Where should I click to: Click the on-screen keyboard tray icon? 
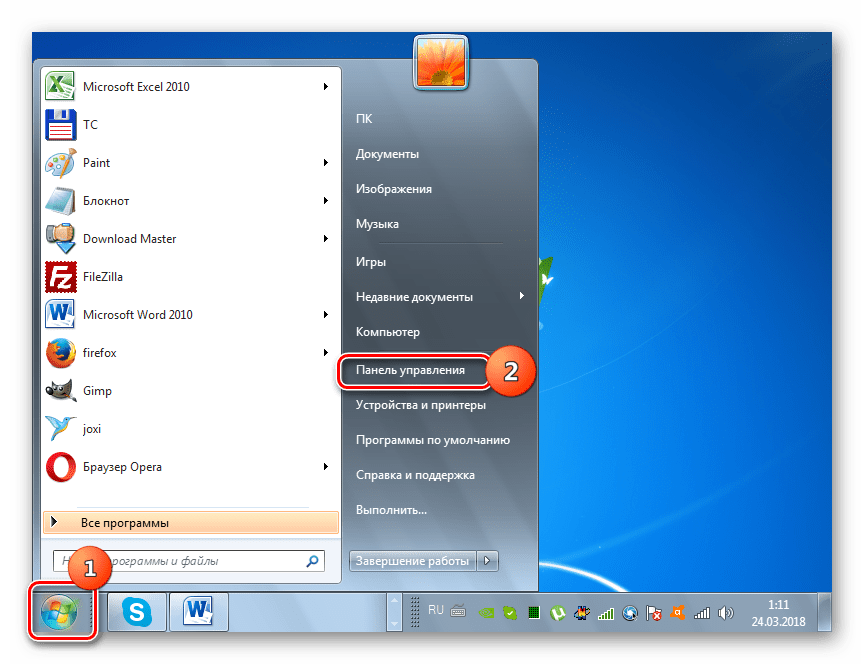click(458, 611)
